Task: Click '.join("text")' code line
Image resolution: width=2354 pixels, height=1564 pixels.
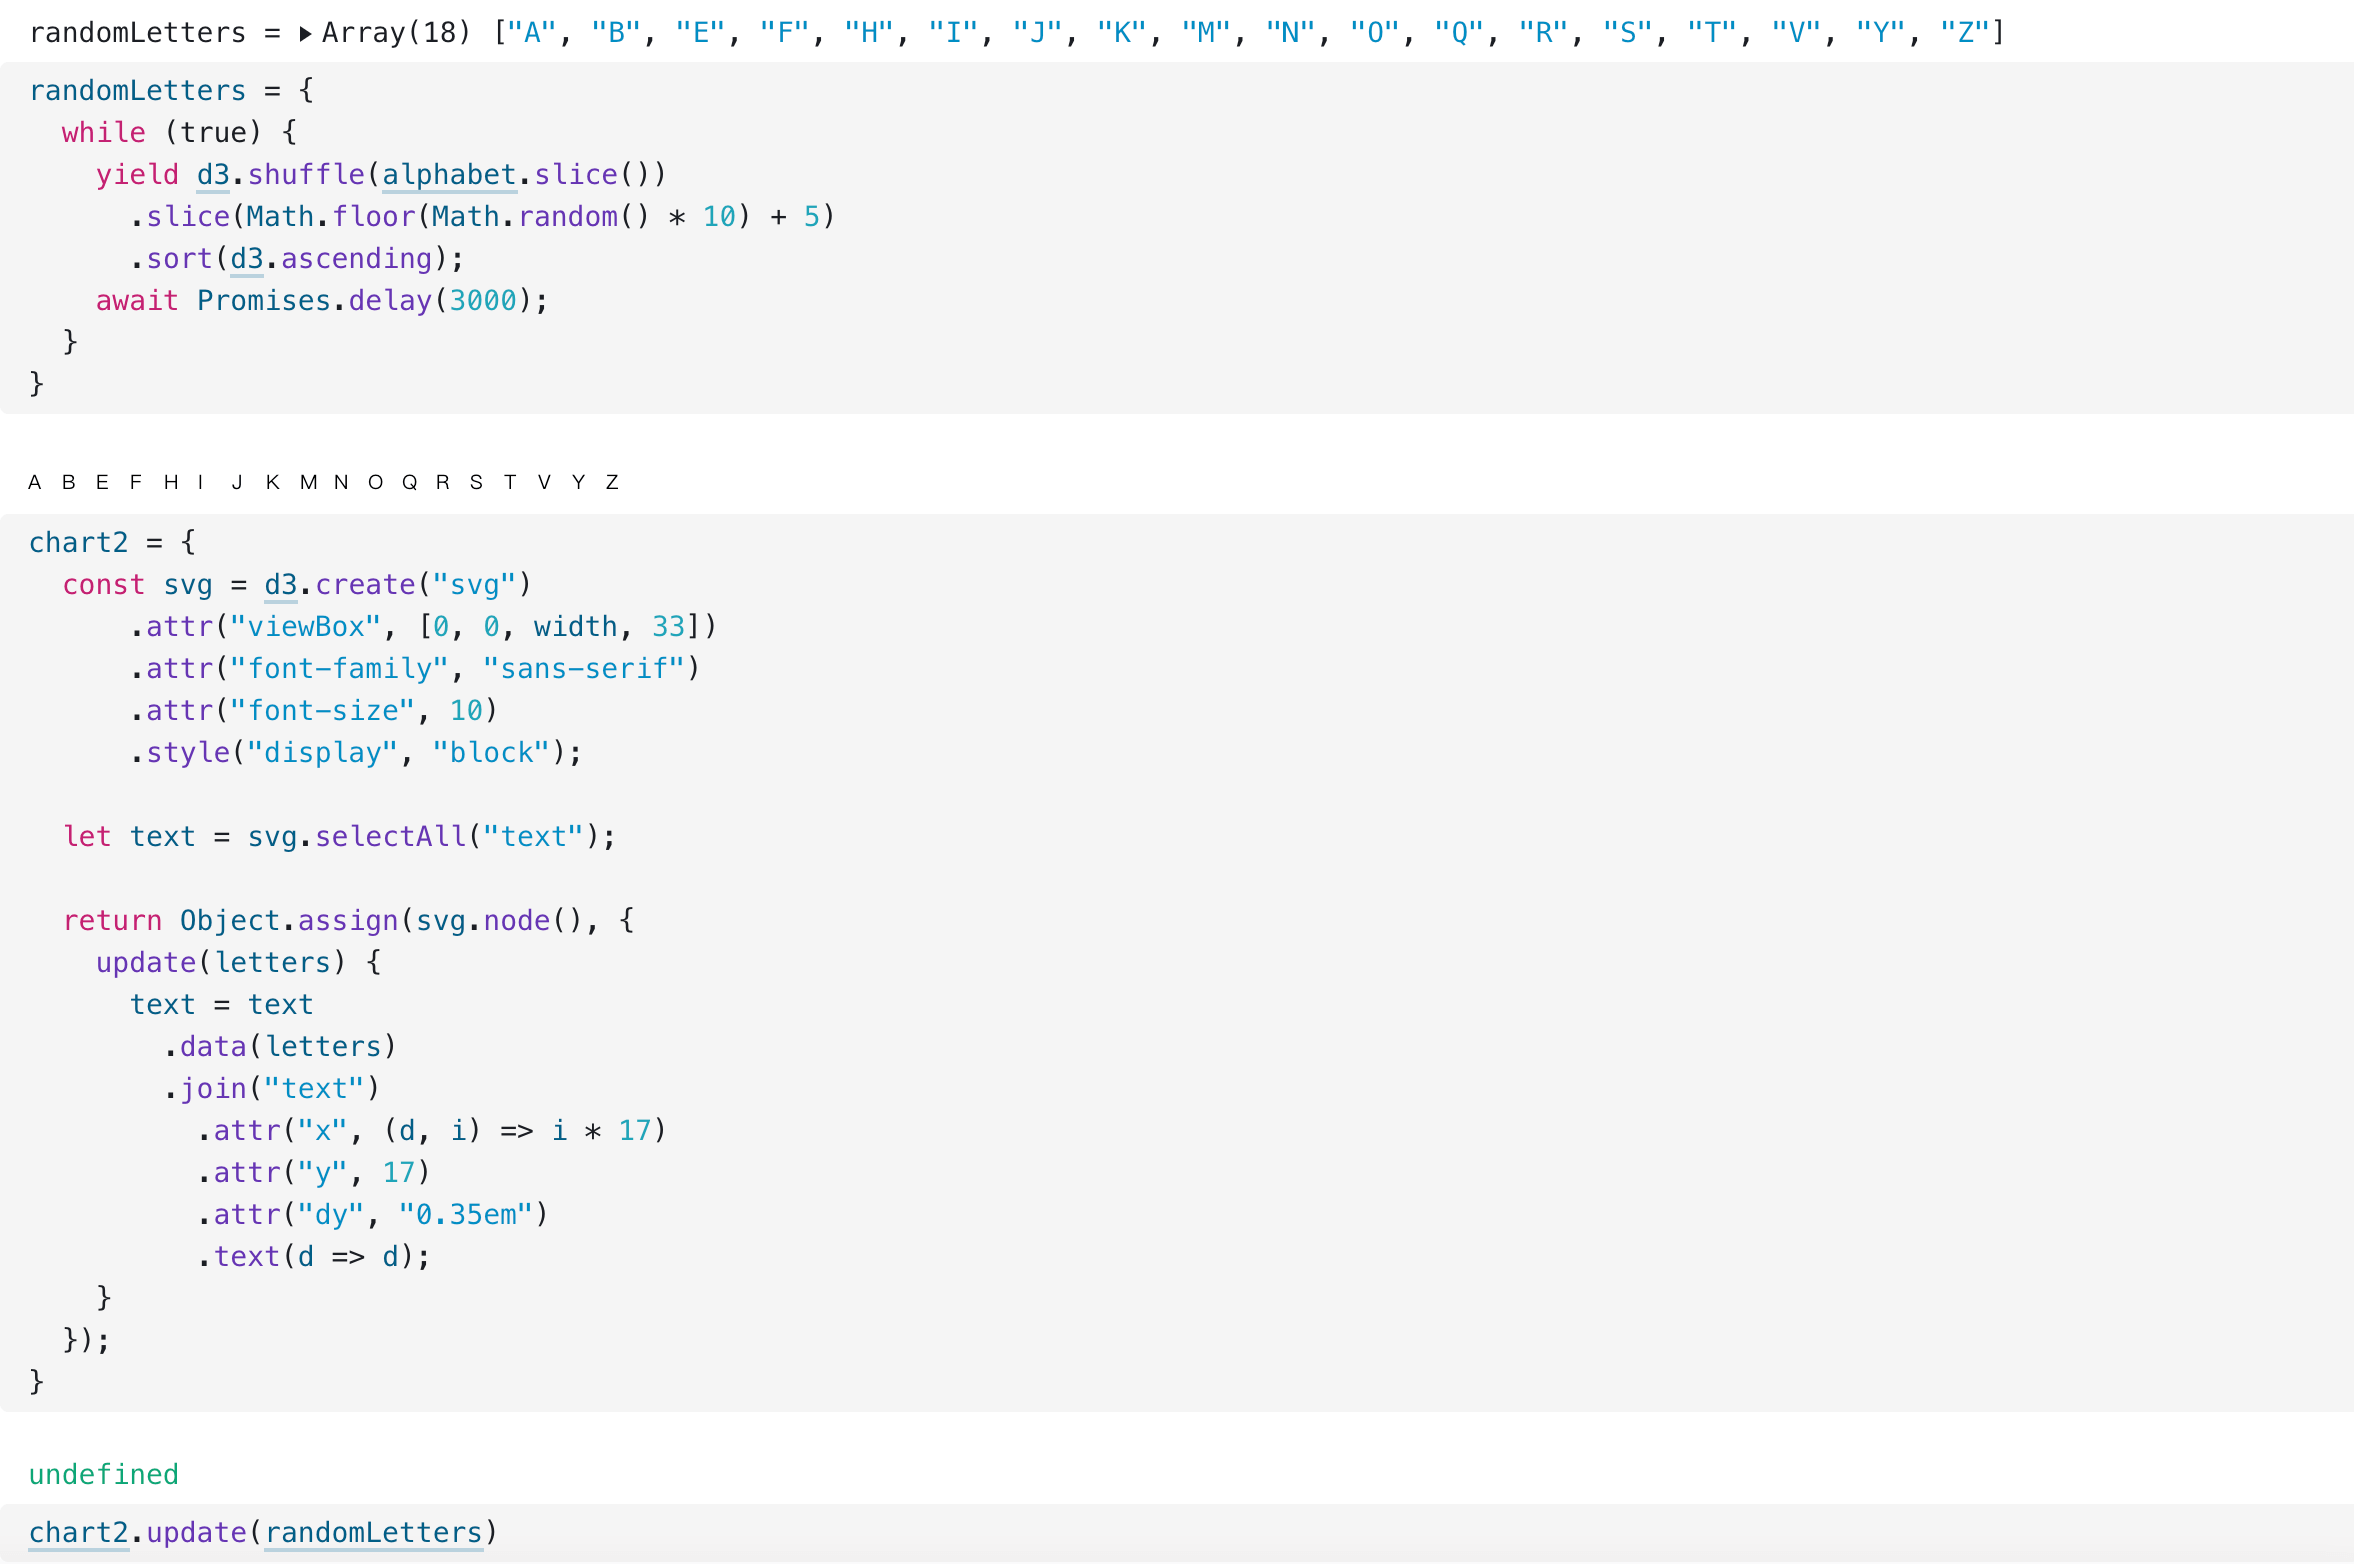Action: coord(272,1089)
